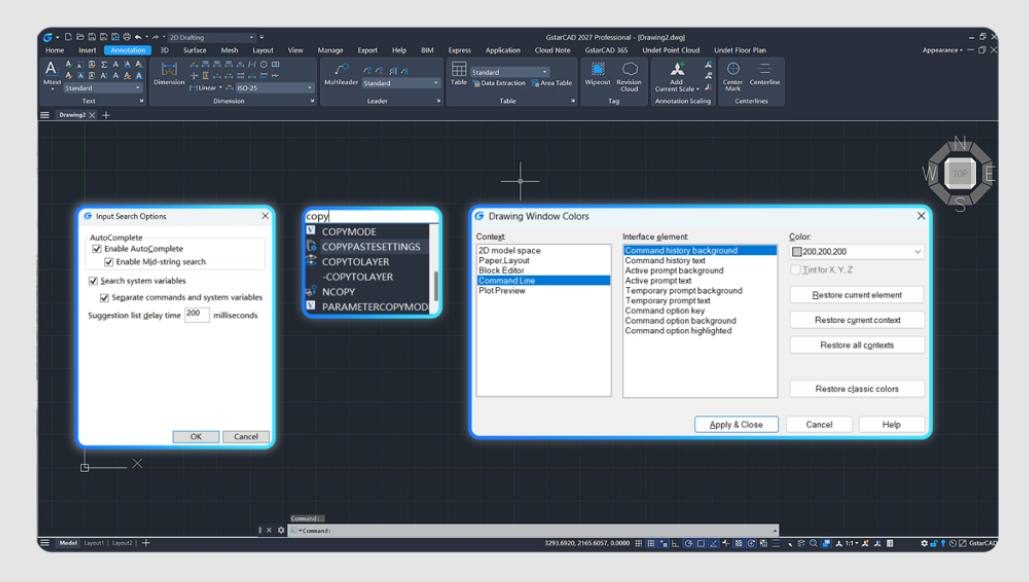Image resolution: width=1029 pixels, height=582 pixels.
Task: Open the drawing tabs hamburger menu
Action: coord(45,115)
